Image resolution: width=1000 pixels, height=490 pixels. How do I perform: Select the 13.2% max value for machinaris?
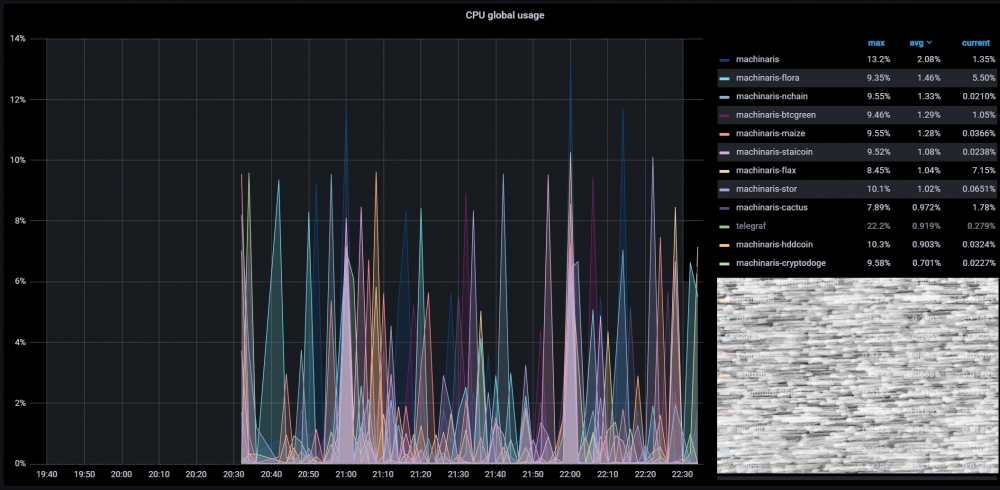click(879, 59)
